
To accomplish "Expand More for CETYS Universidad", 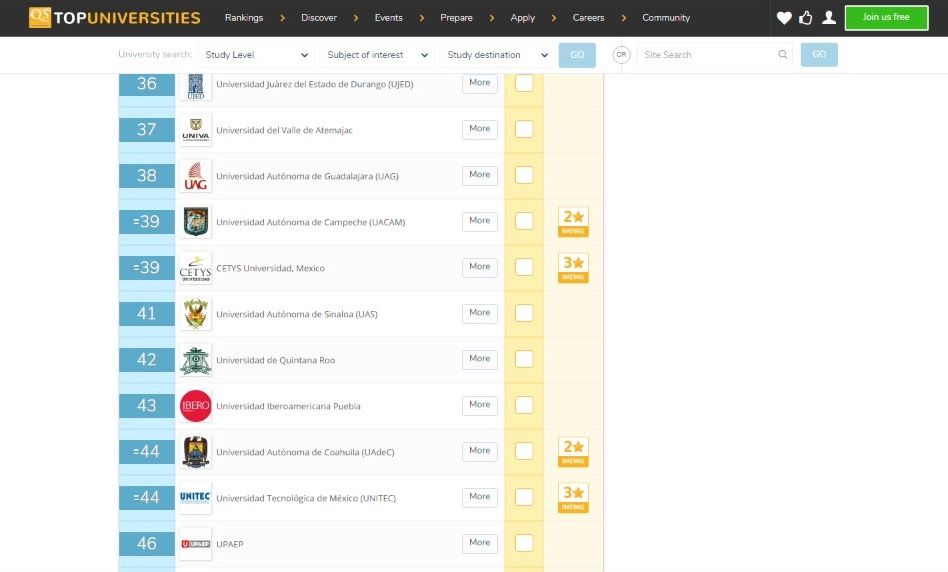I will coord(480,267).
